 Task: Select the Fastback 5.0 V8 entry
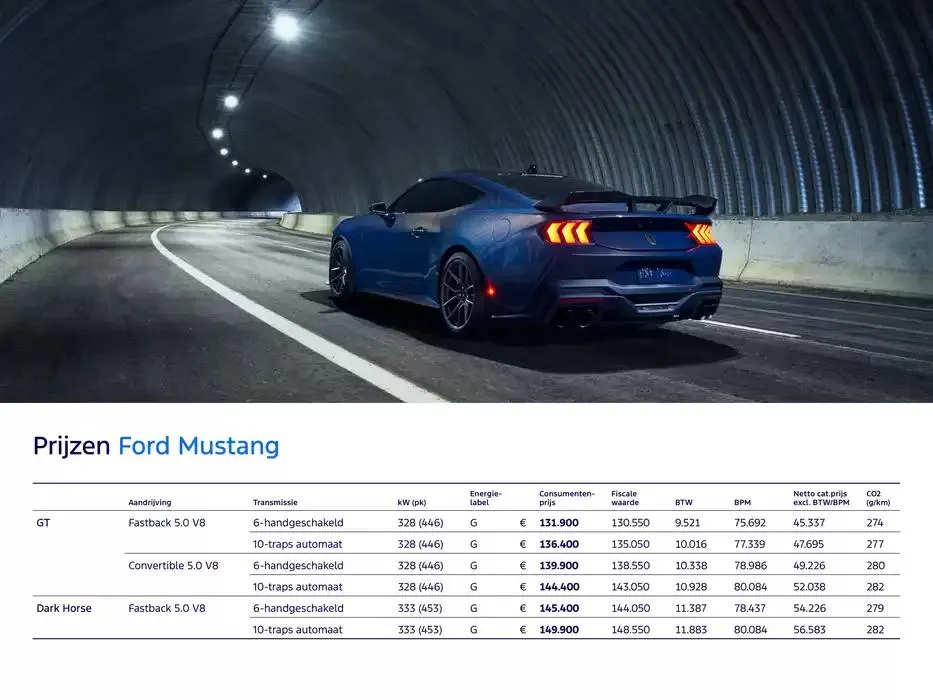click(166, 522)
